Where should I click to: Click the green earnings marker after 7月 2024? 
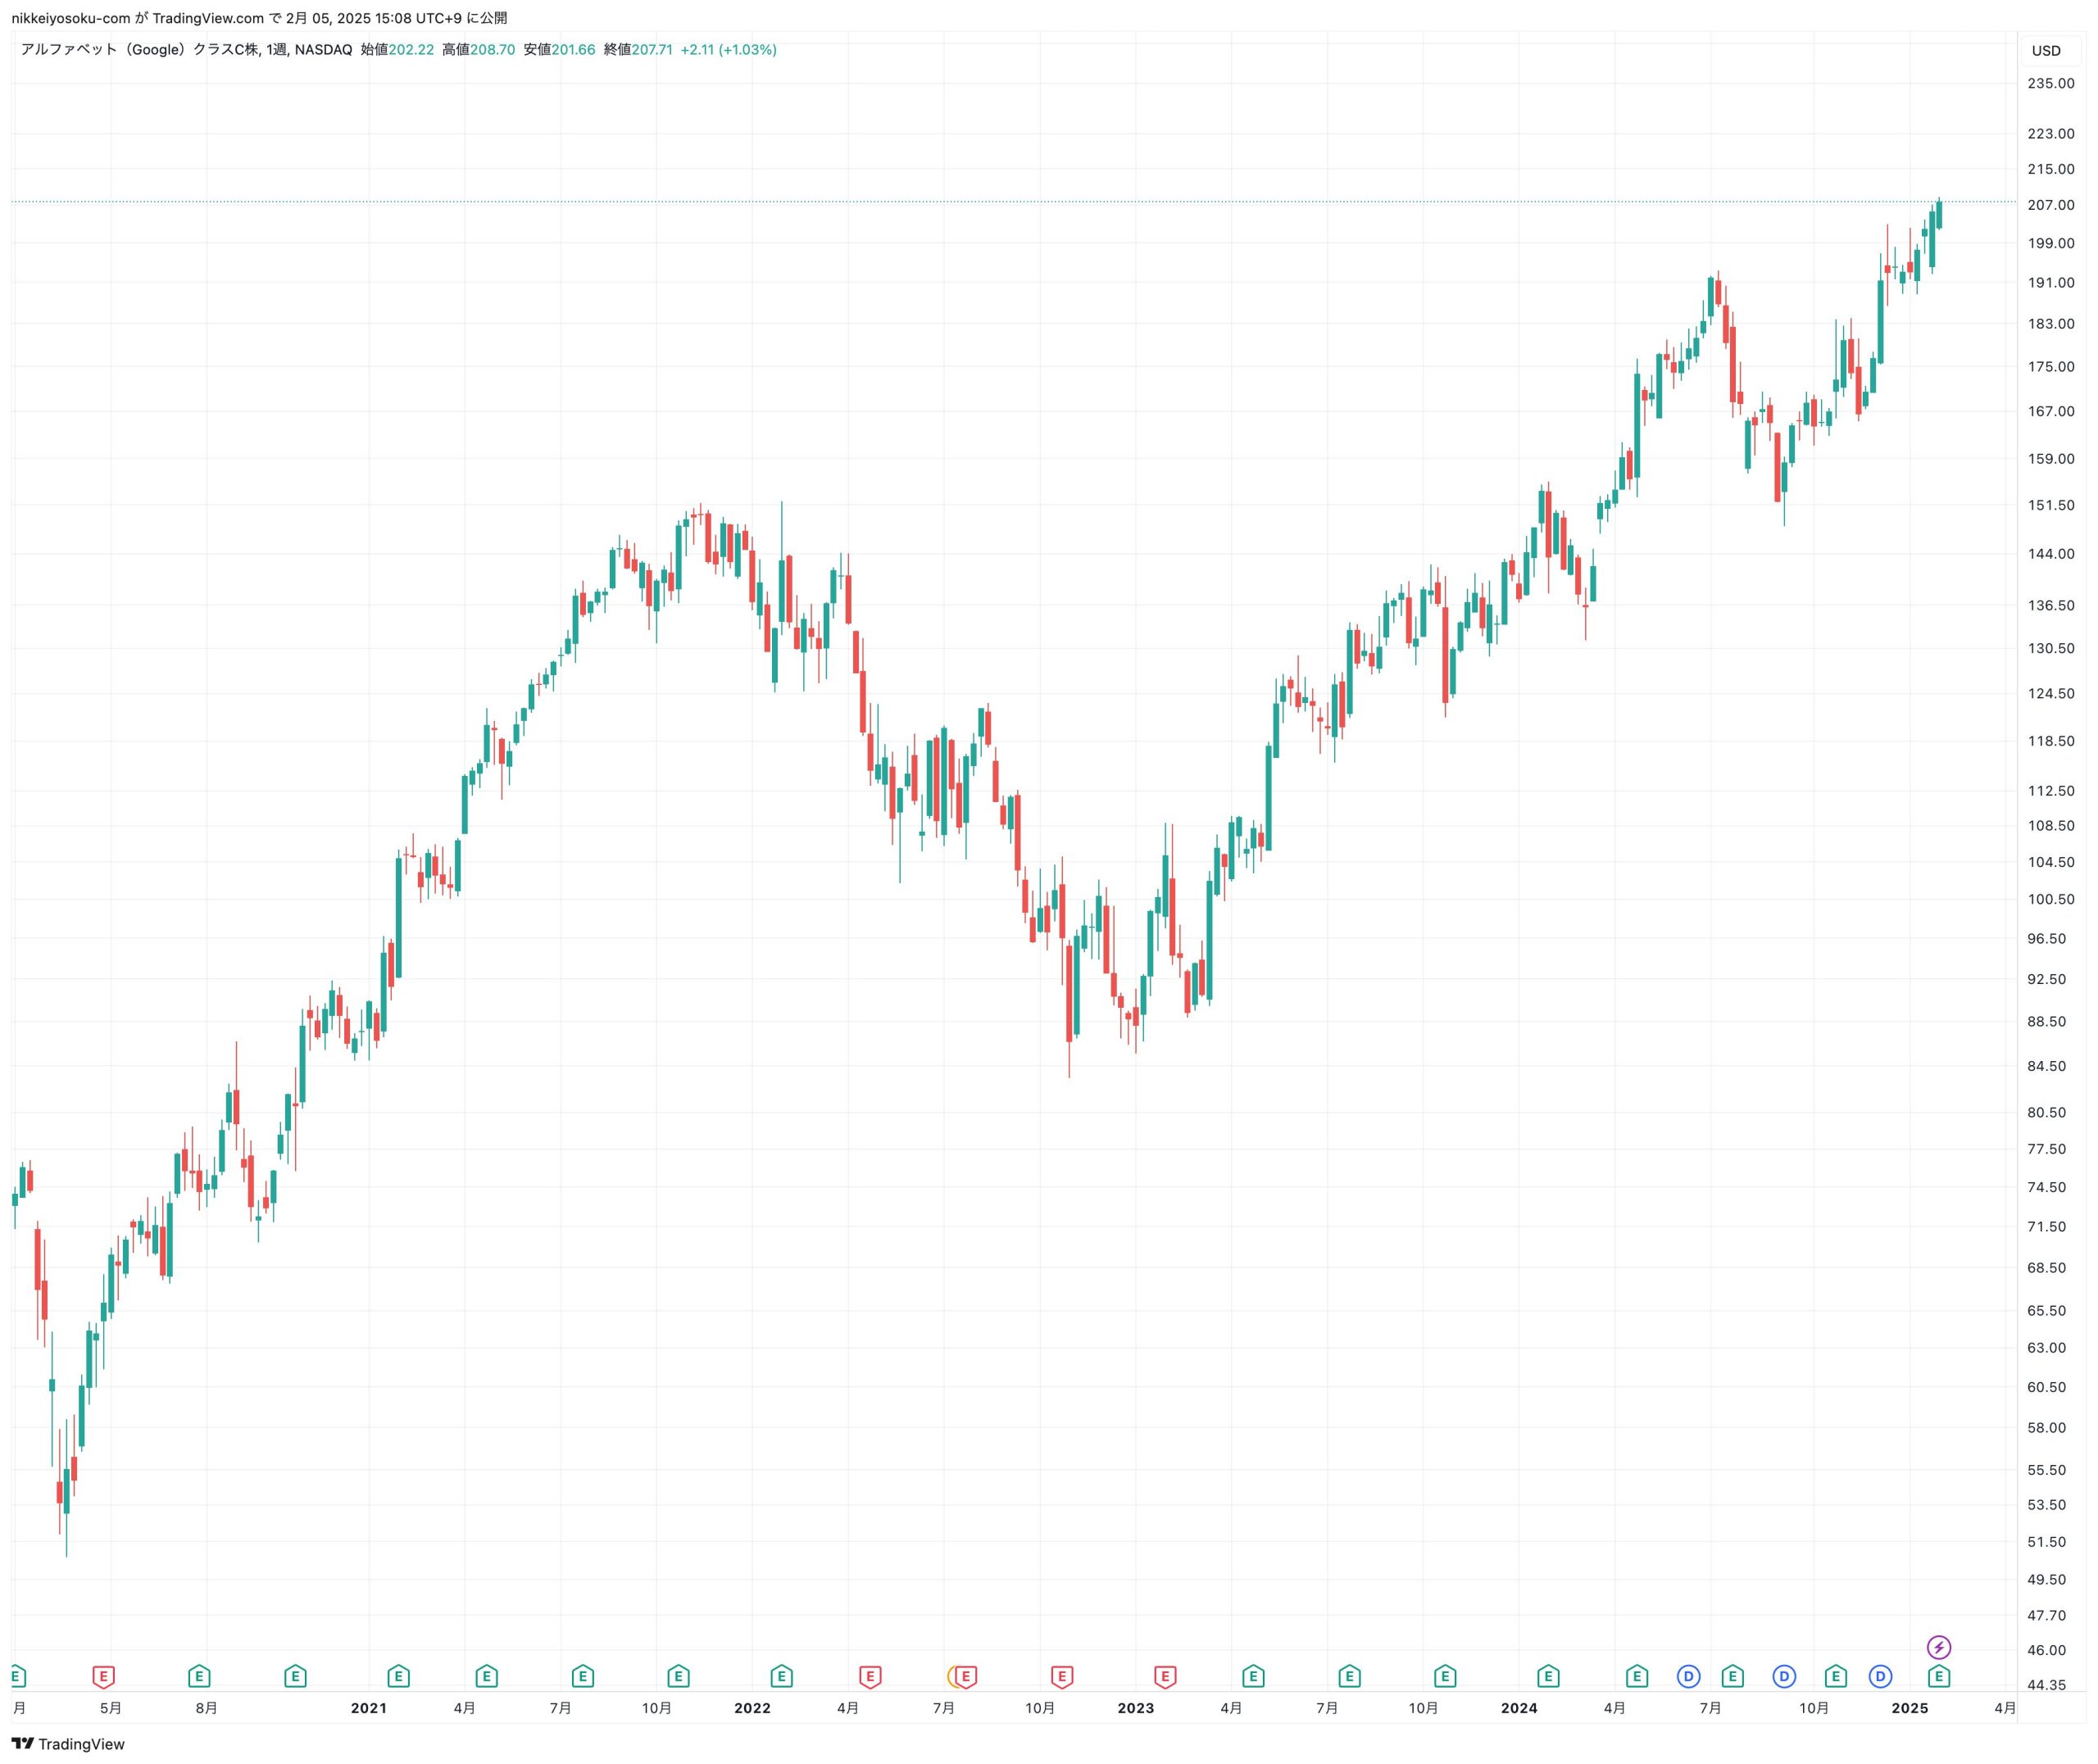pos(1733,1676)
